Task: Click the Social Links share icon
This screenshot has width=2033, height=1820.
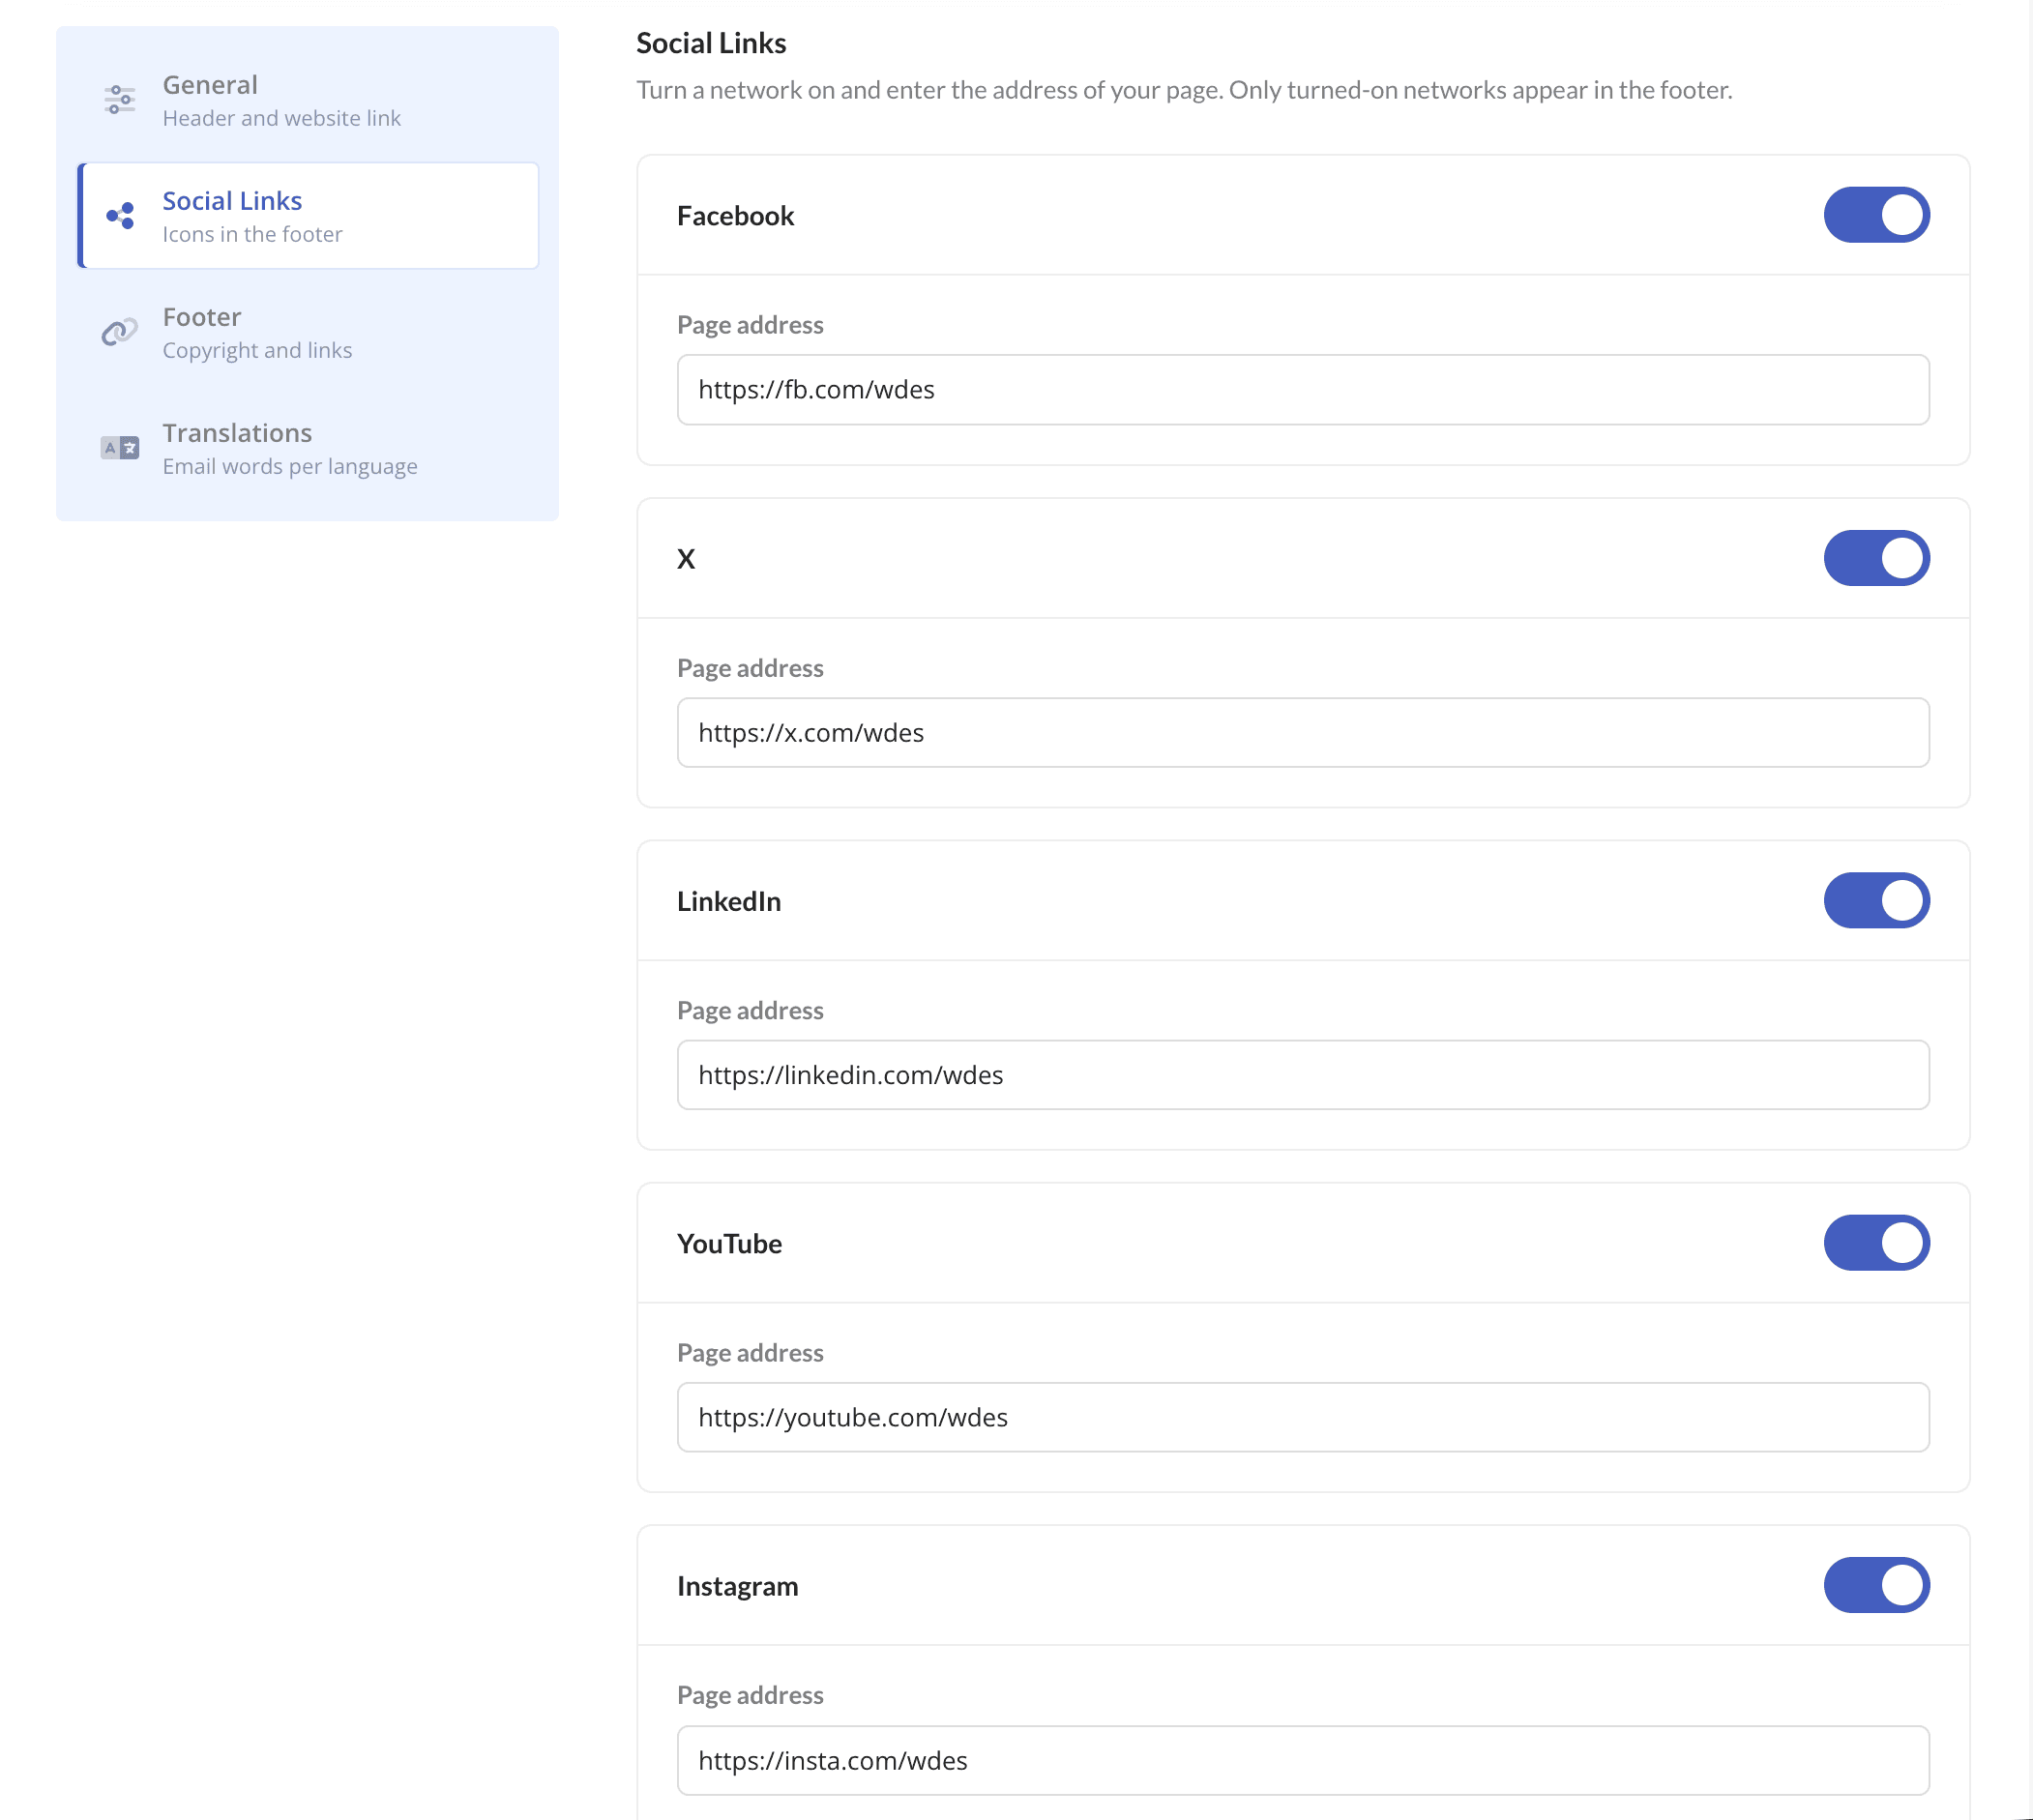Action: pos(120,216)
